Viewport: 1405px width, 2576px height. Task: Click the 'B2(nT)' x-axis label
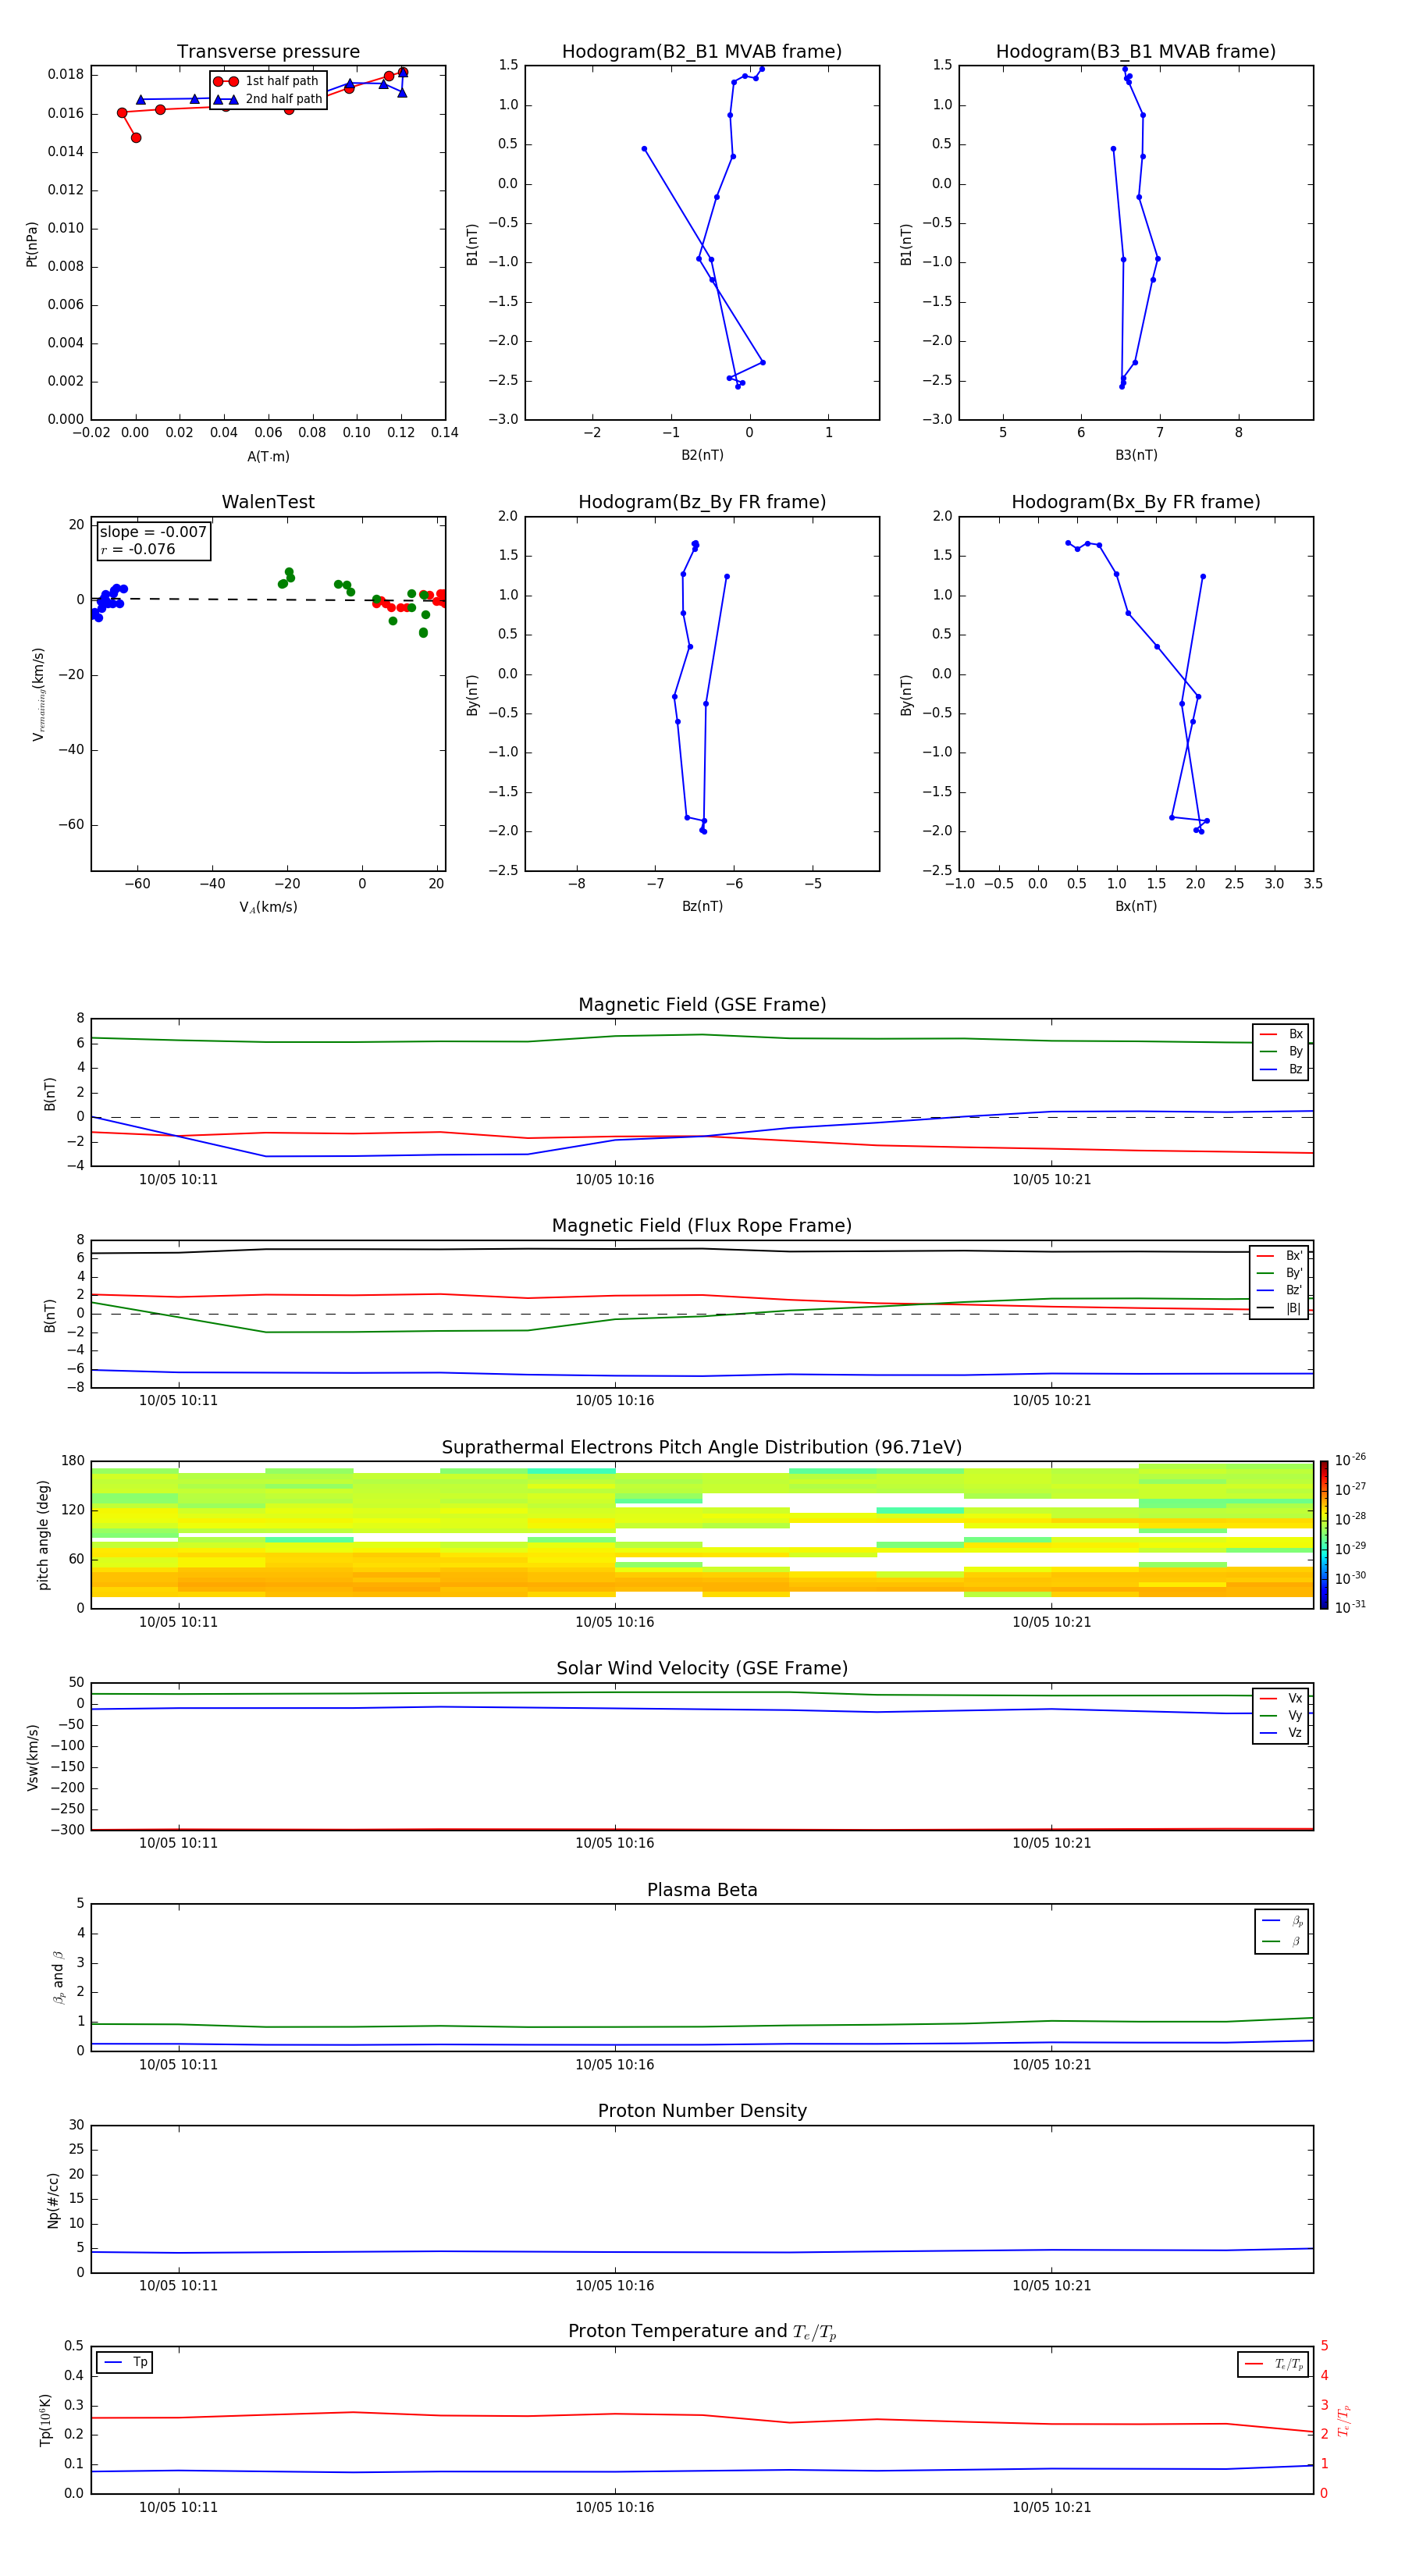[702, 455]
